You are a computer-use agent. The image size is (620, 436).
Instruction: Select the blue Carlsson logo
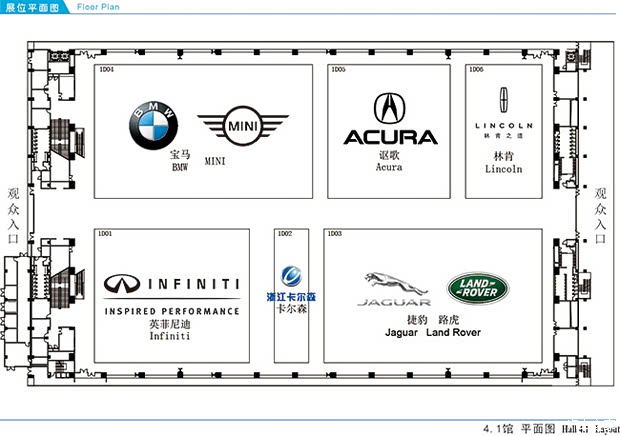tap(290, 277)
